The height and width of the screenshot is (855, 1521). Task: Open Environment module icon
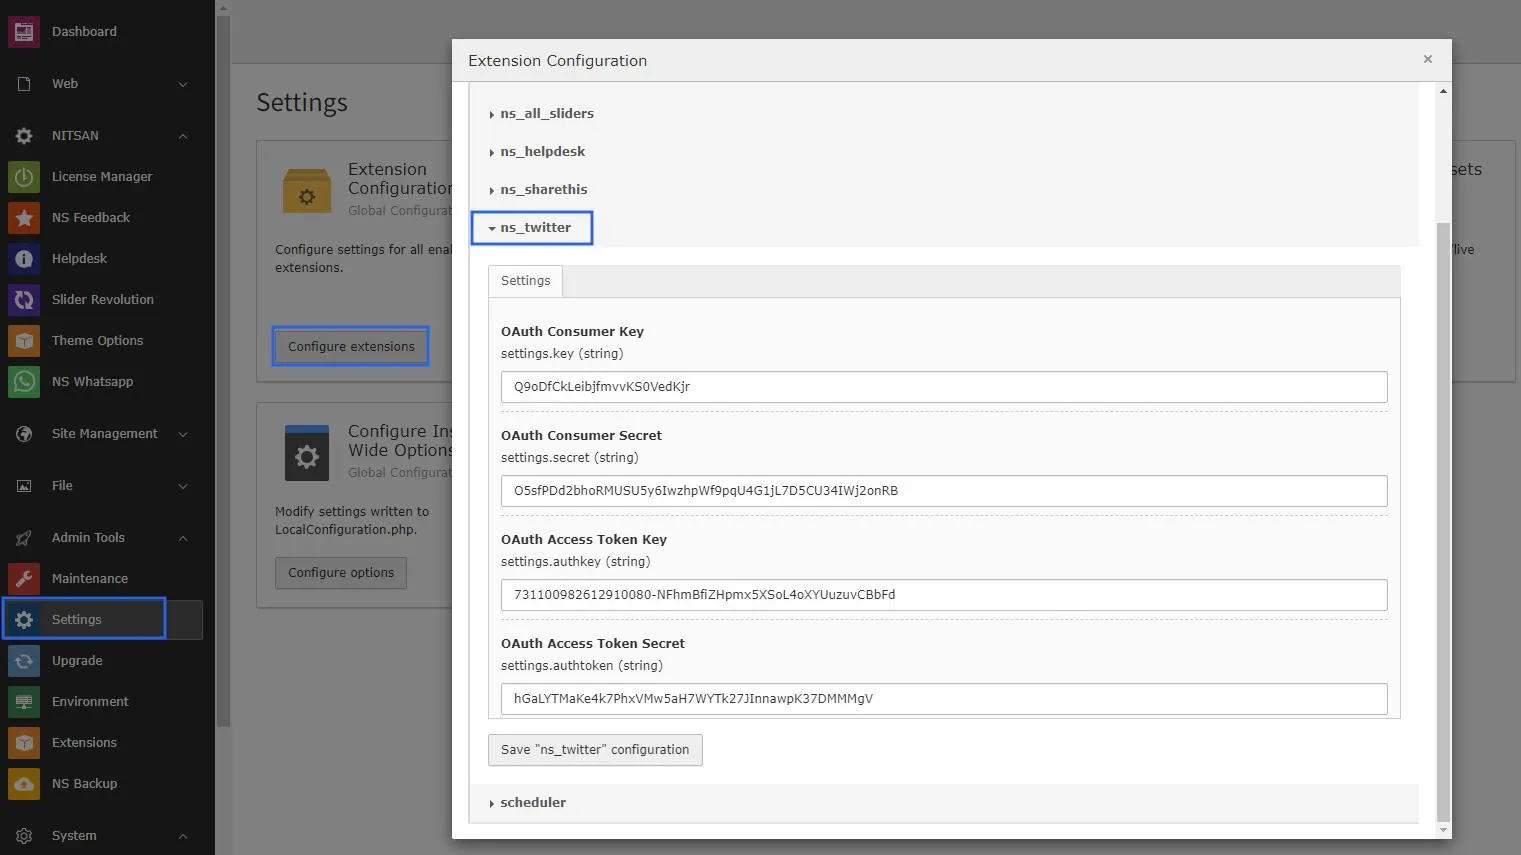click(x=24, y=701)
